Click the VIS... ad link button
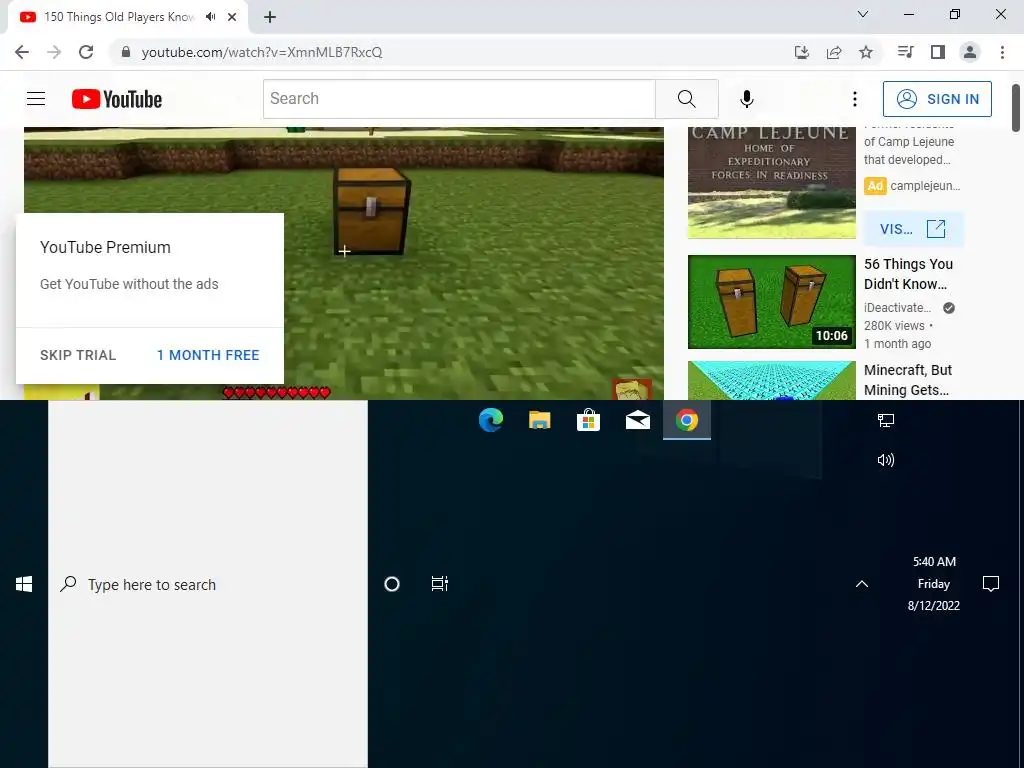 (913, 229)
